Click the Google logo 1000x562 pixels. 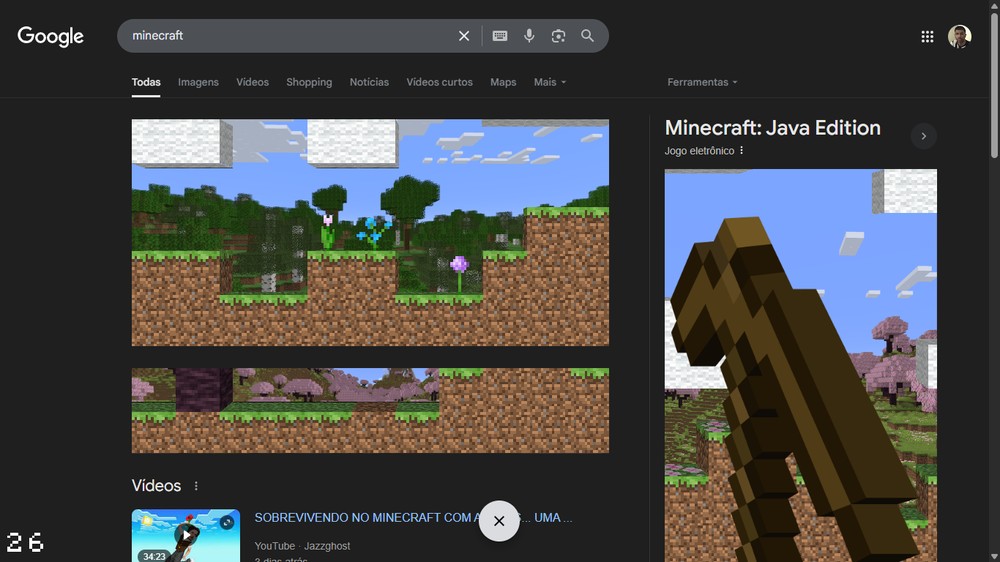pyautogui.click(x=50, y=36)
